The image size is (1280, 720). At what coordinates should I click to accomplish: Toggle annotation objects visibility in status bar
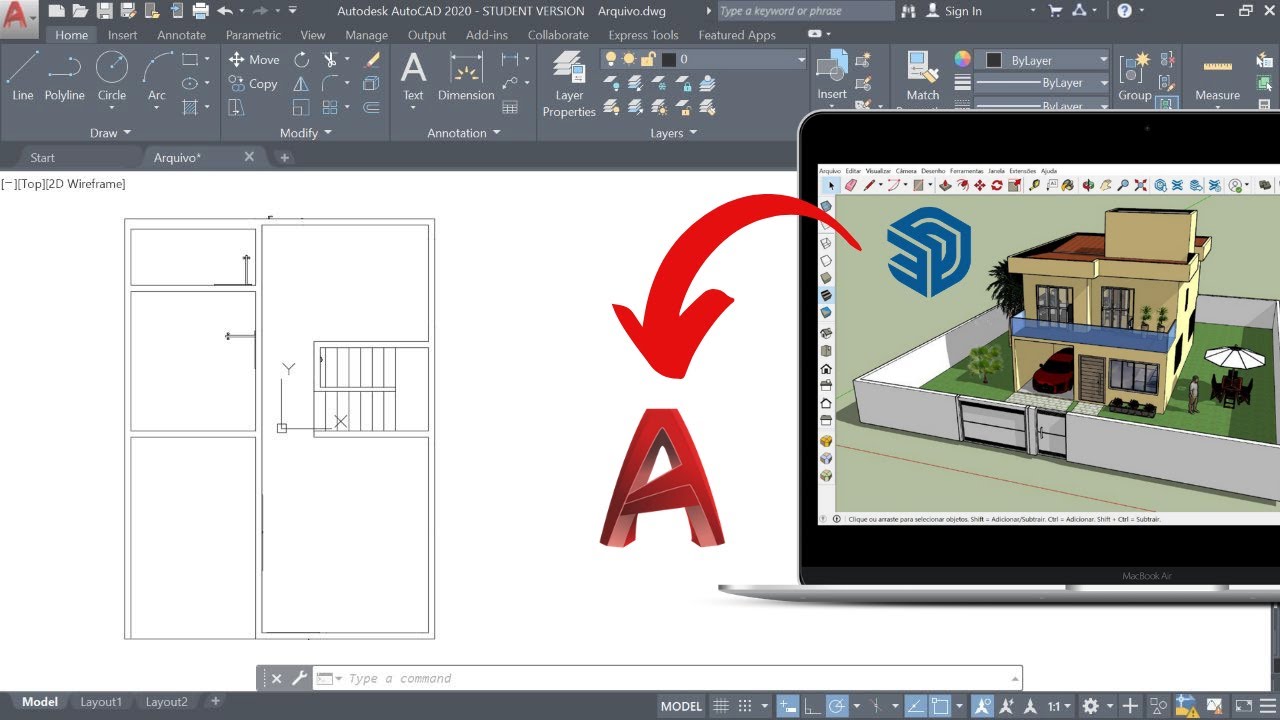982,706
